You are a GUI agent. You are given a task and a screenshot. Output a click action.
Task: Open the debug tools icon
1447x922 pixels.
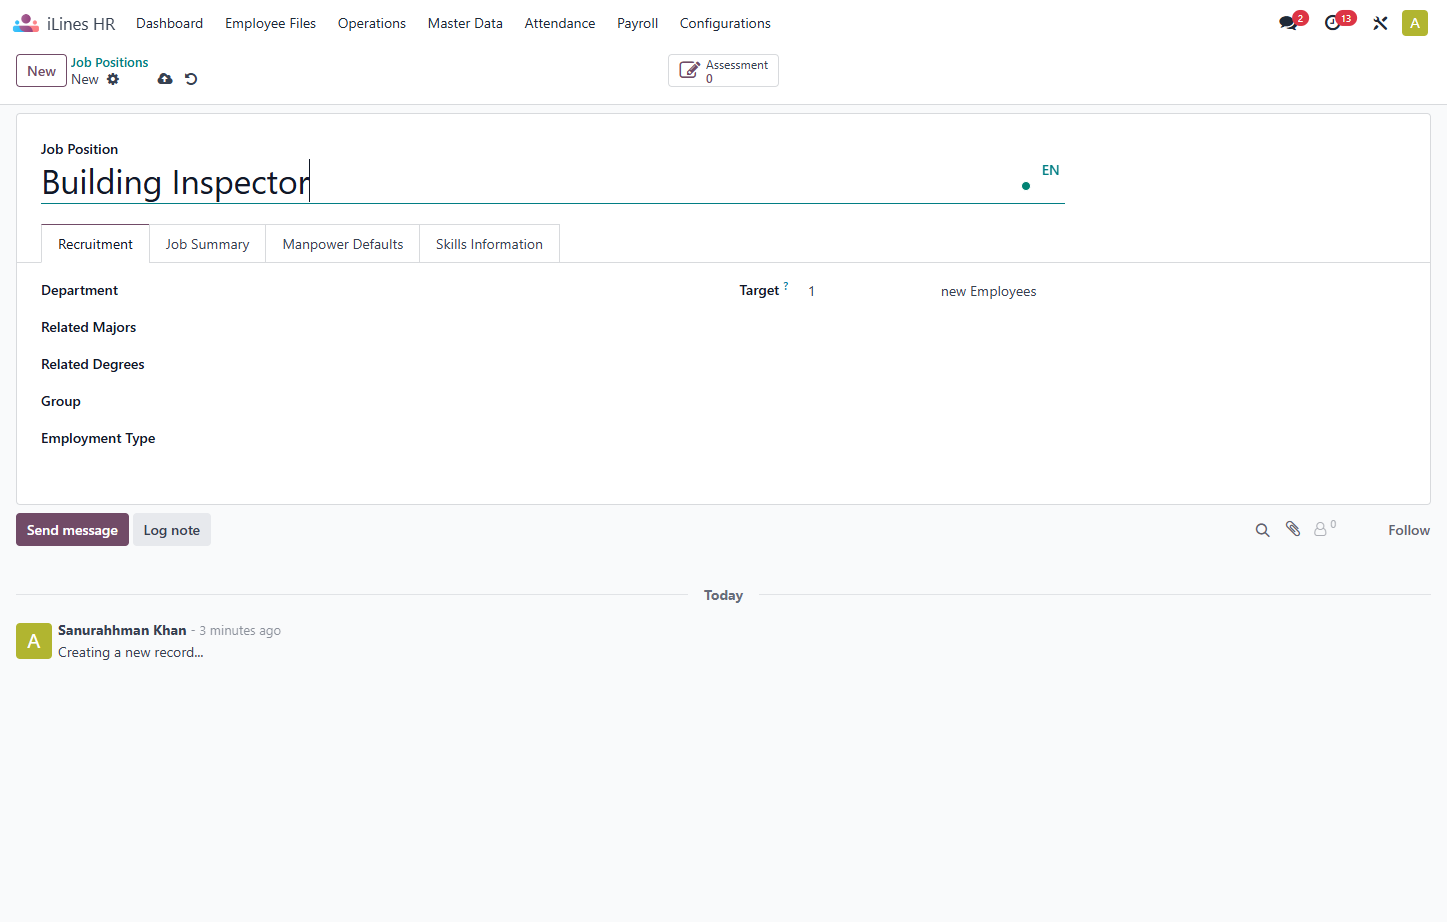point(1380,23)
